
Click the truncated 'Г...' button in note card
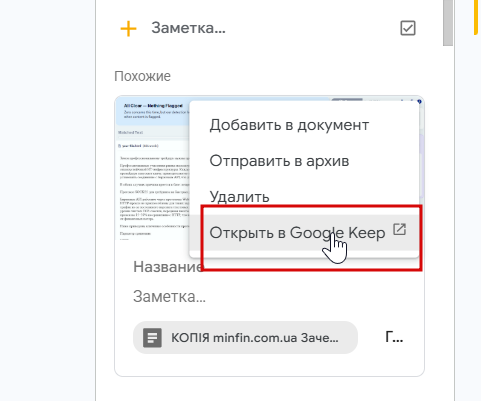(x=394, y=337)
